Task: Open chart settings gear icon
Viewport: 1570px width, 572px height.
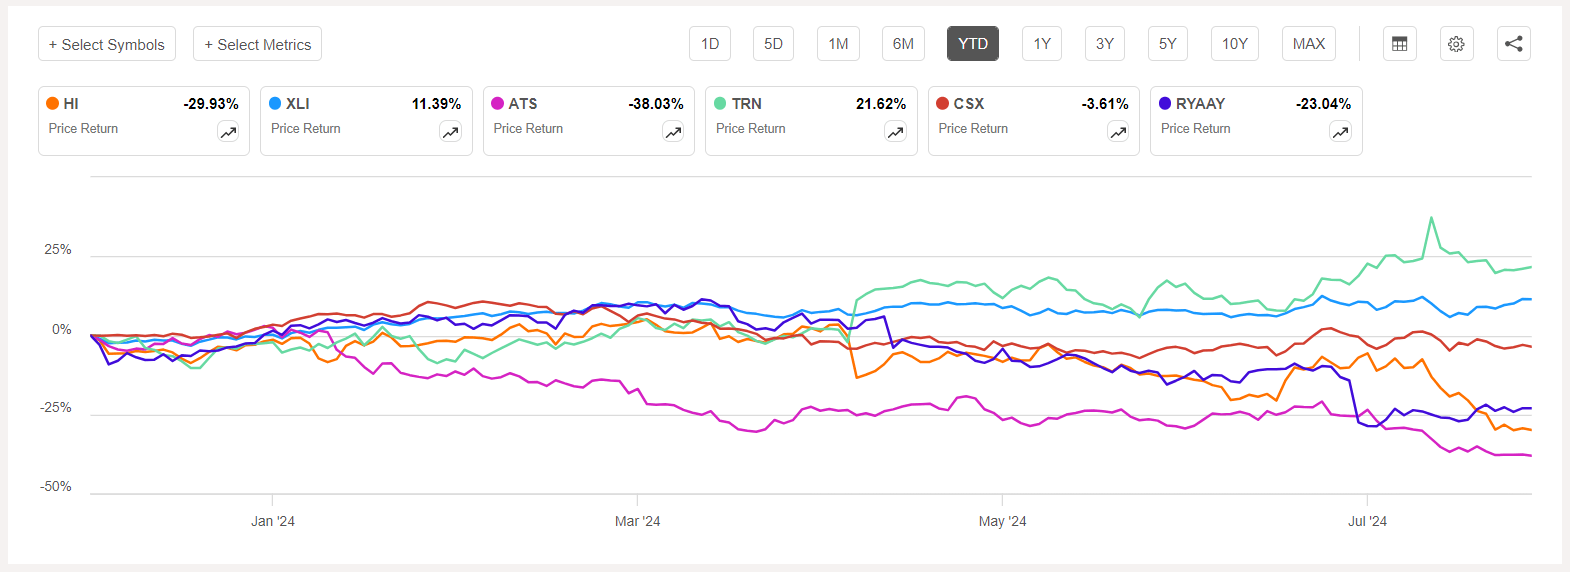Action: (1456, 44)
